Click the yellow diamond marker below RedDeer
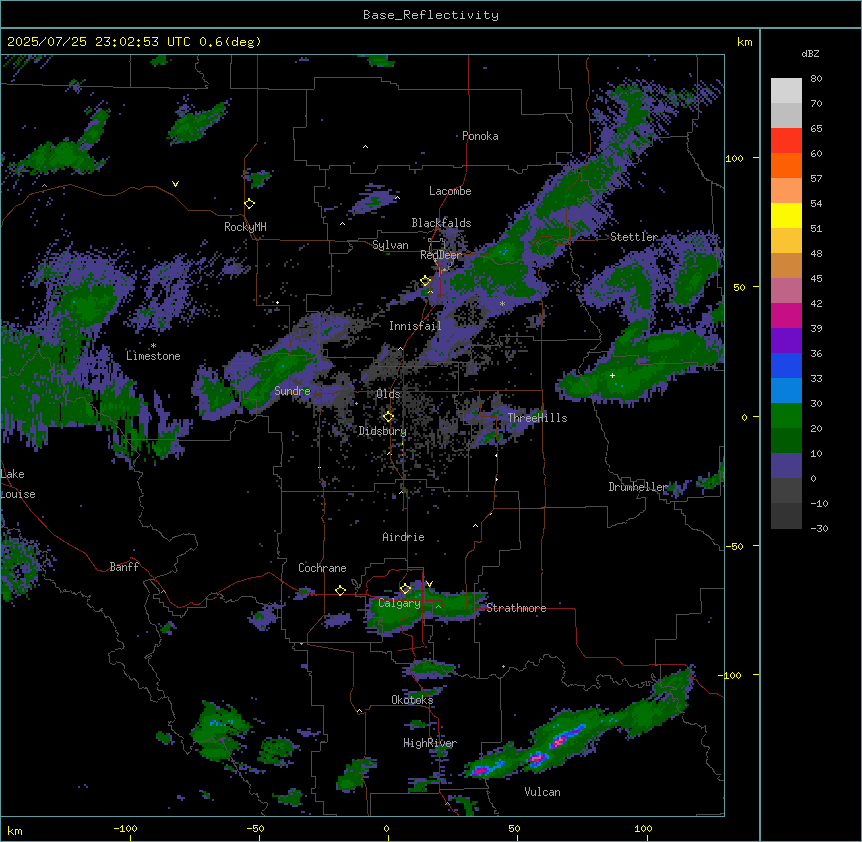Viewport: 862px width, 842px height. click(x=426, y=281)
